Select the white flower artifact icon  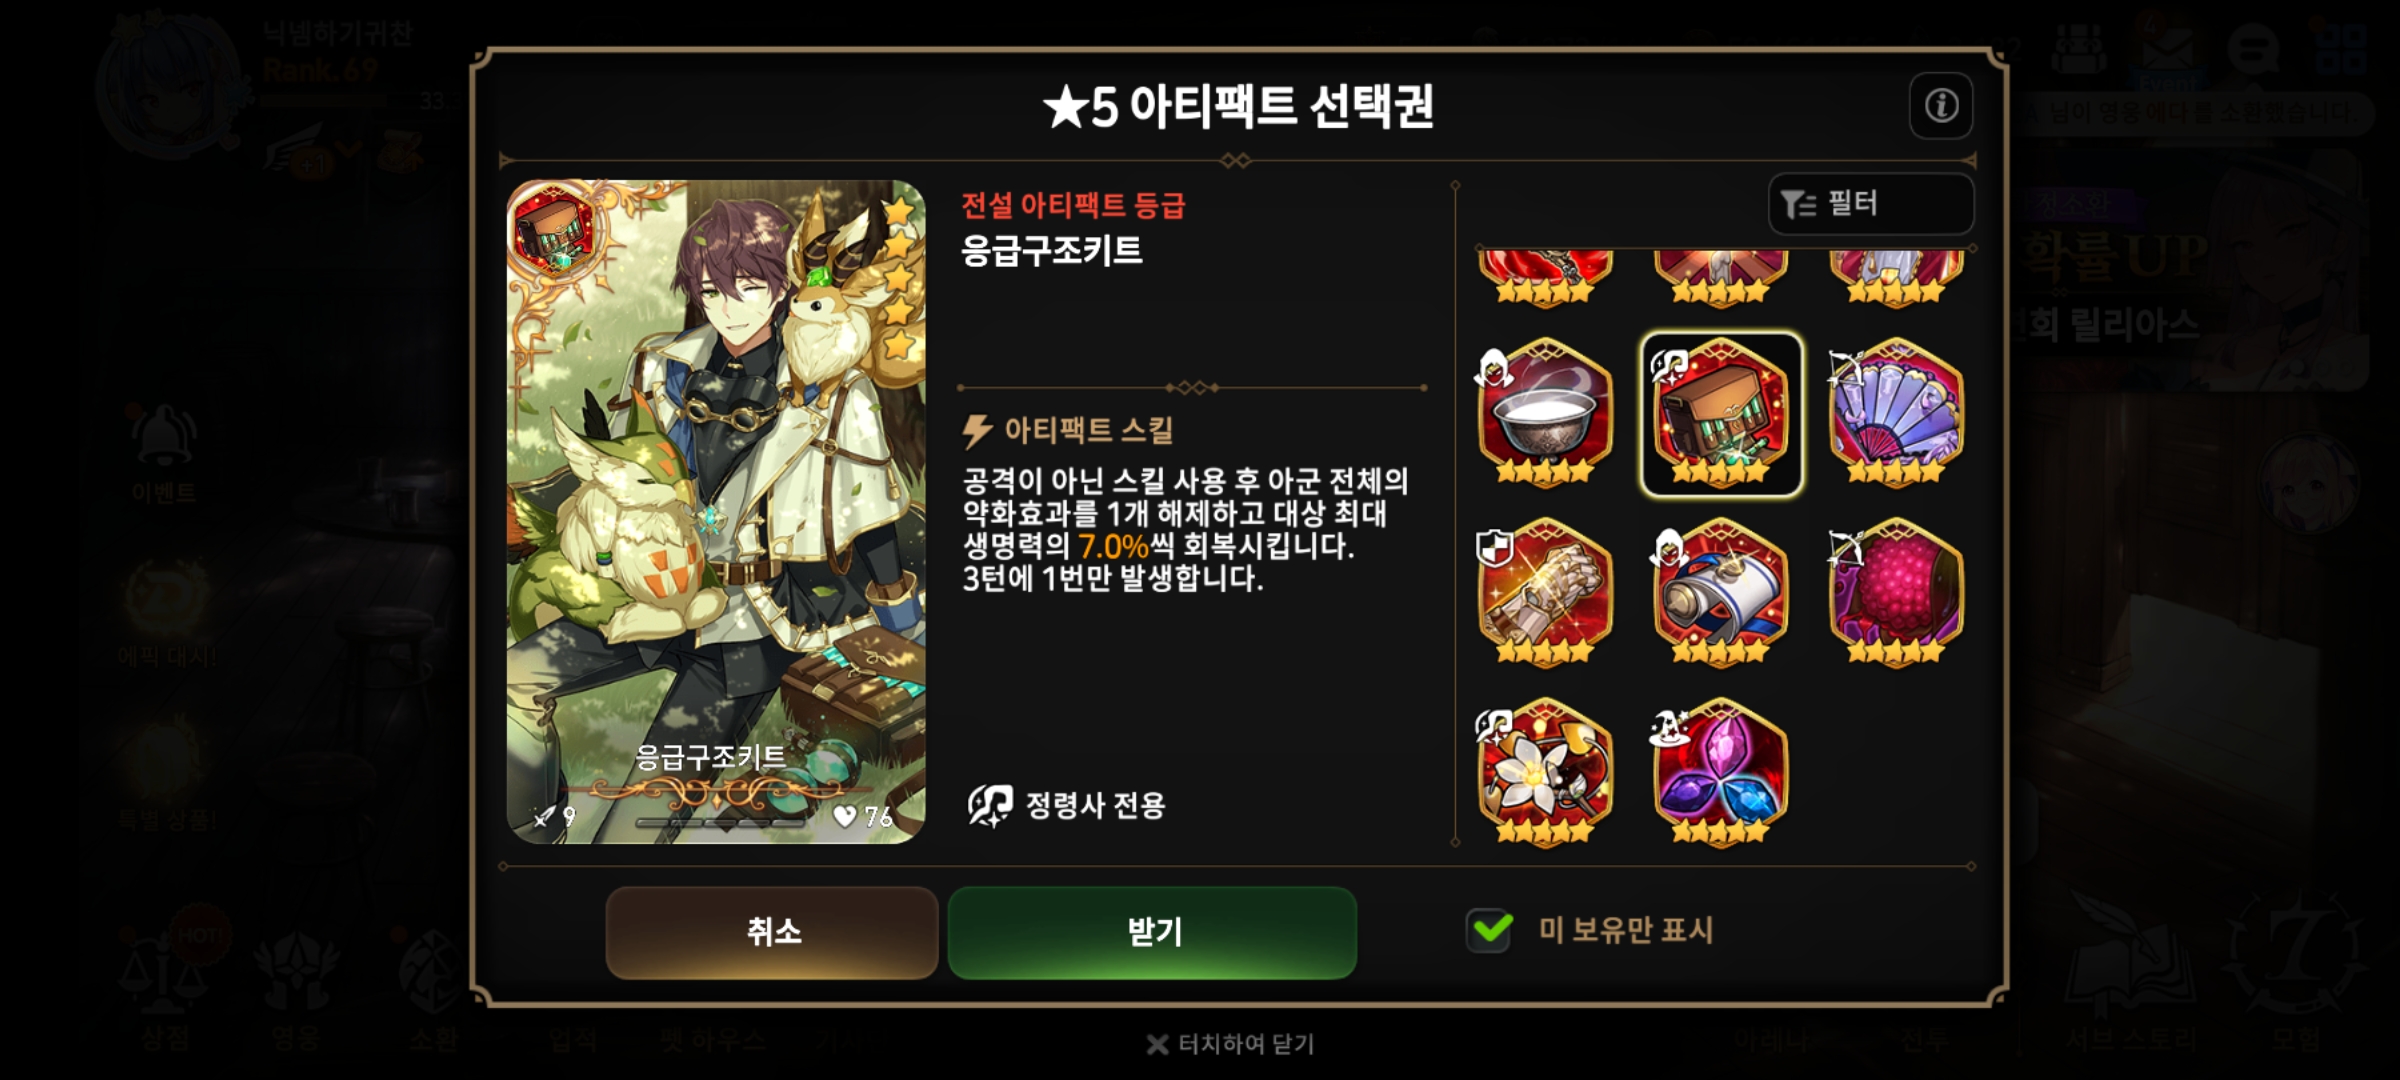(x=1545, y=772)
